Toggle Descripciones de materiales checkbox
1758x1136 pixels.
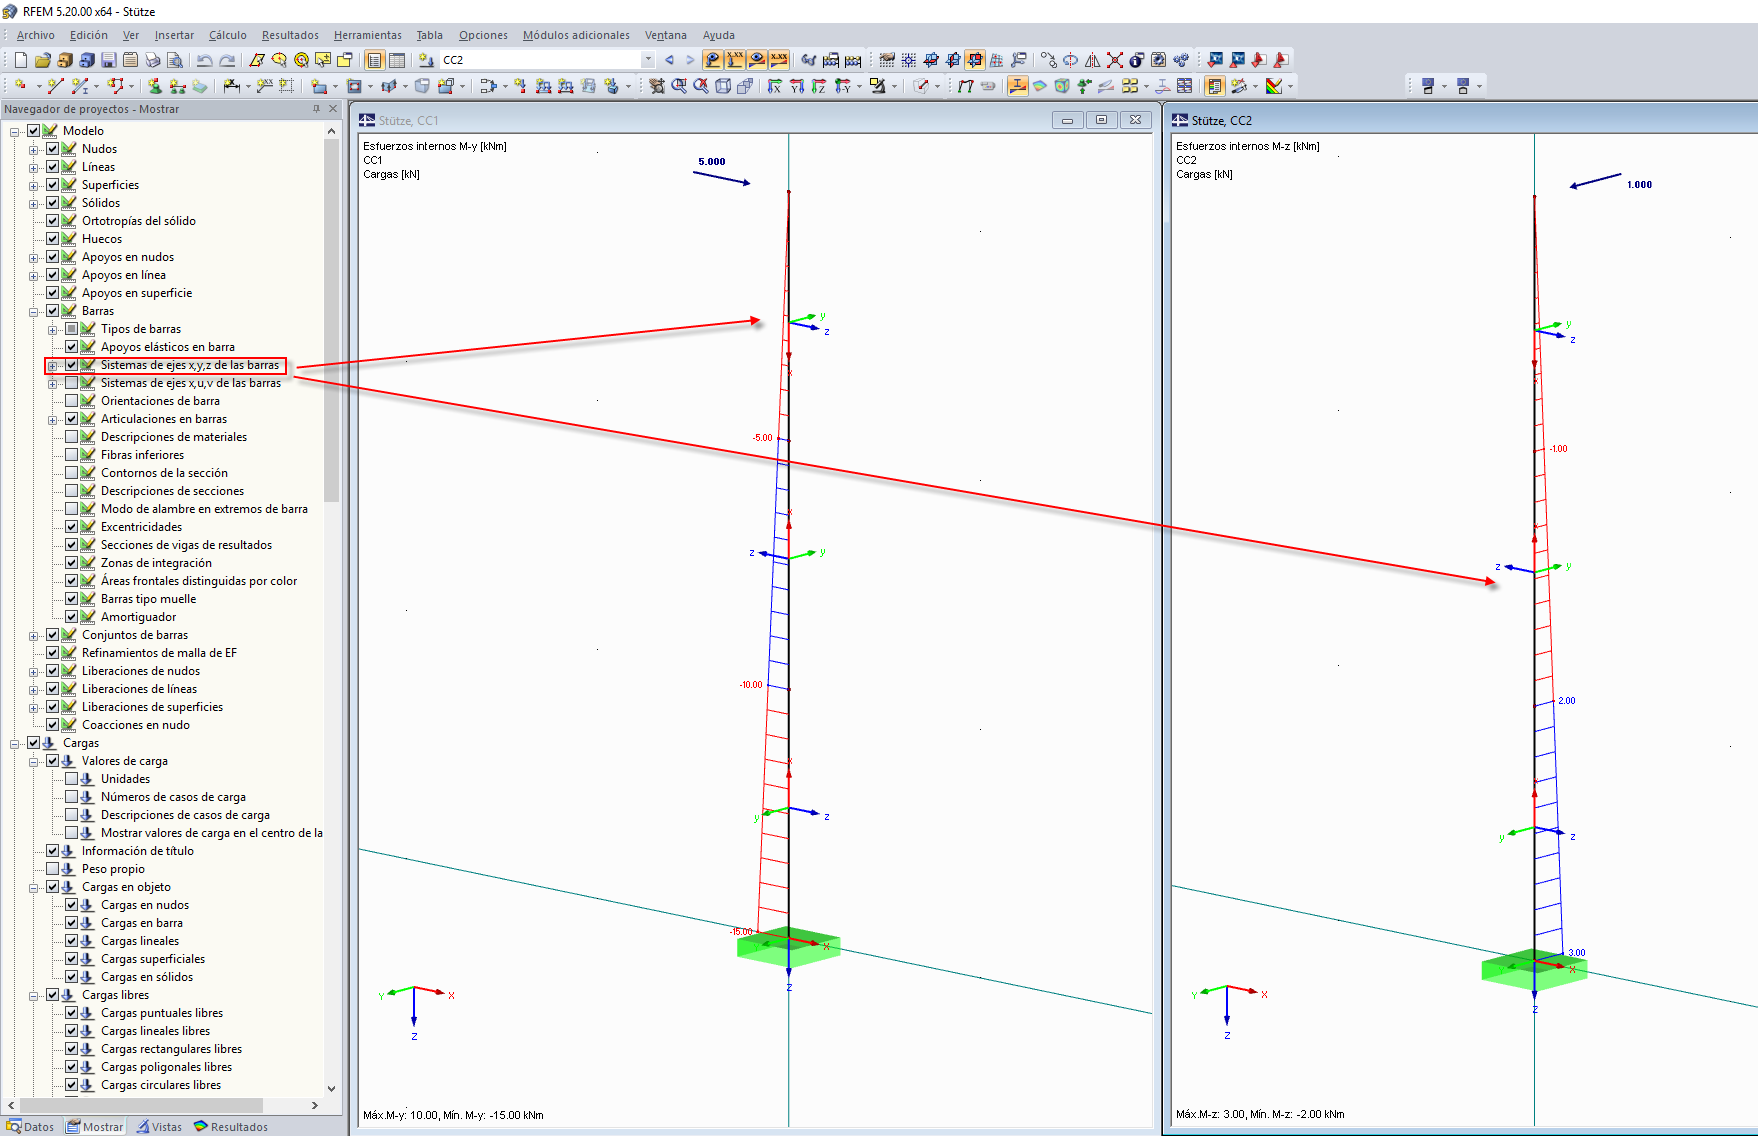pos(72,437)
